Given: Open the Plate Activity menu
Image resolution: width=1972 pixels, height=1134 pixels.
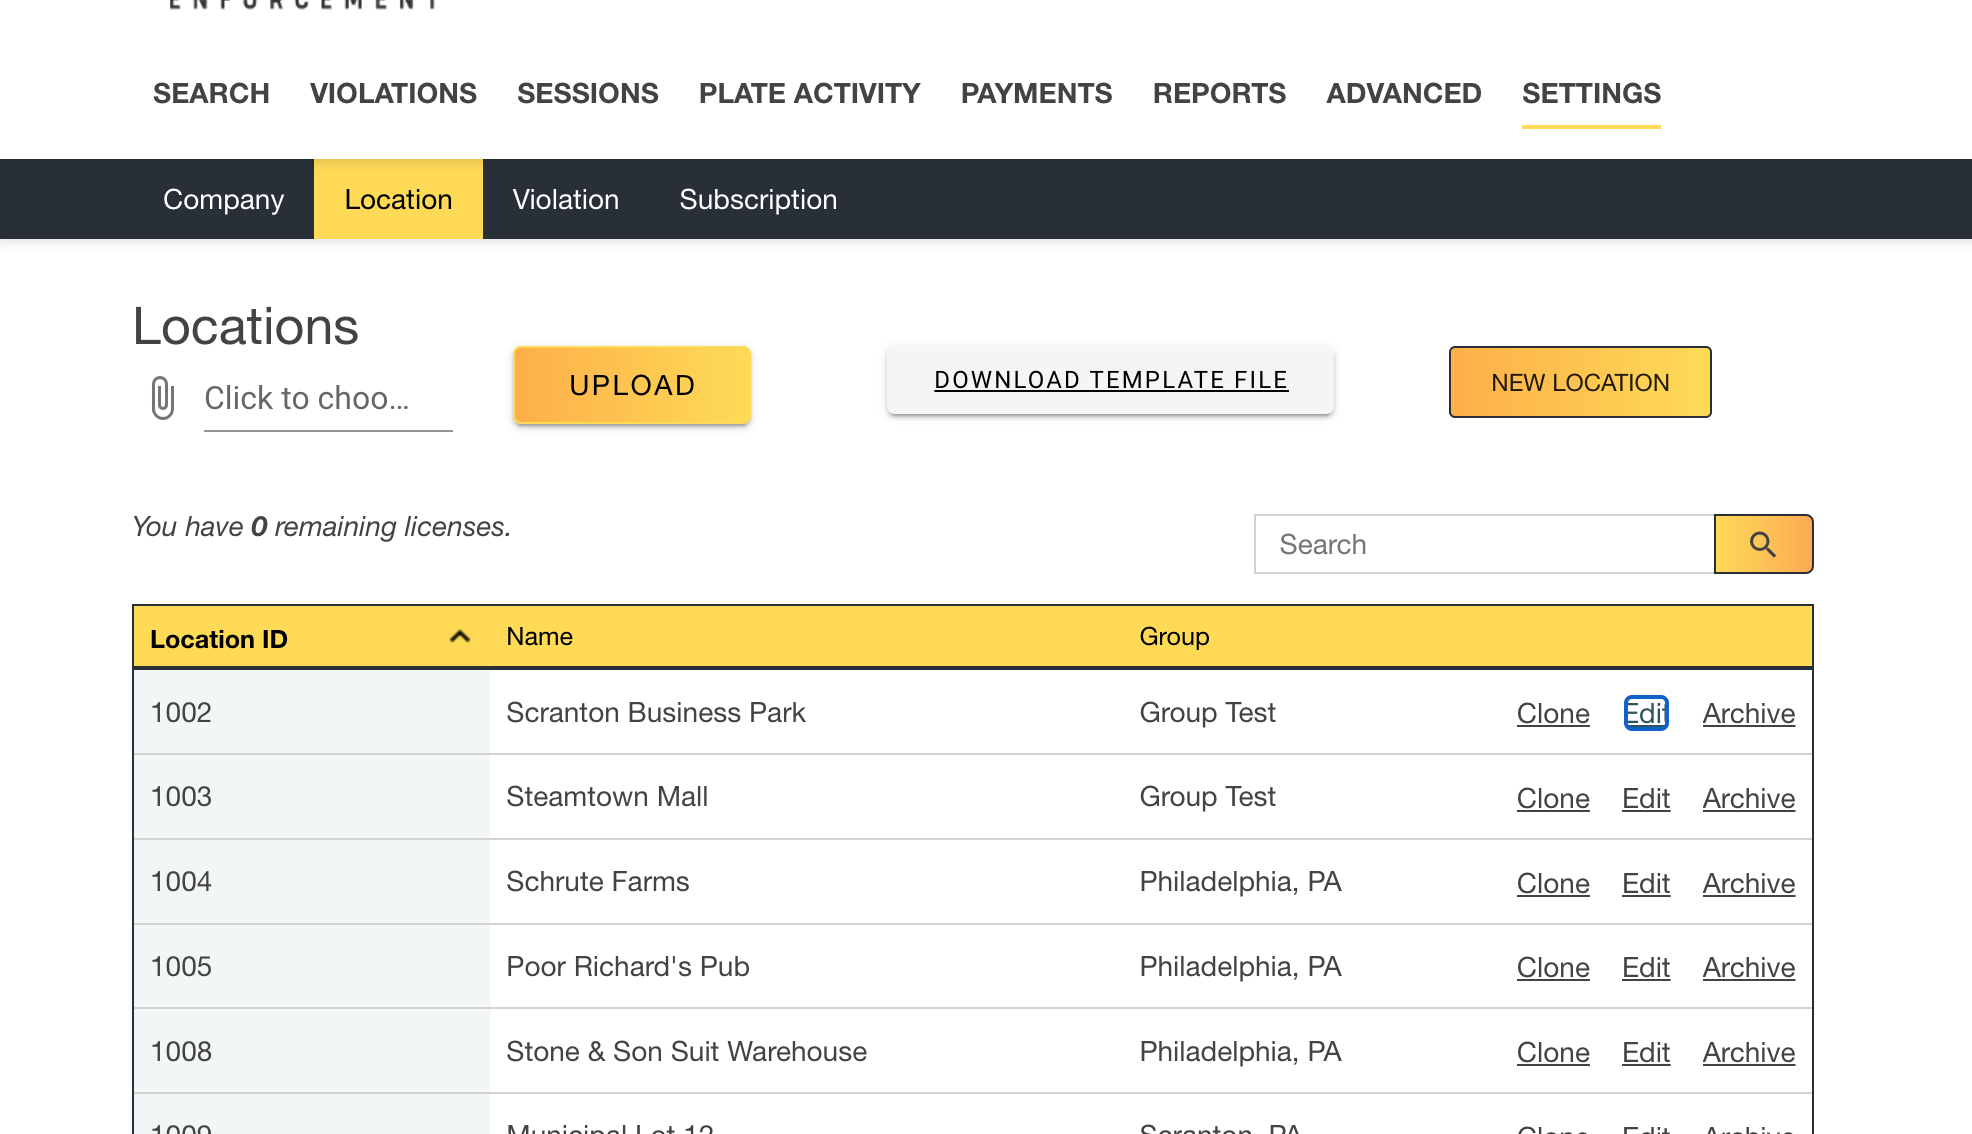Looking at the screenshot, I should pos(809,93).
